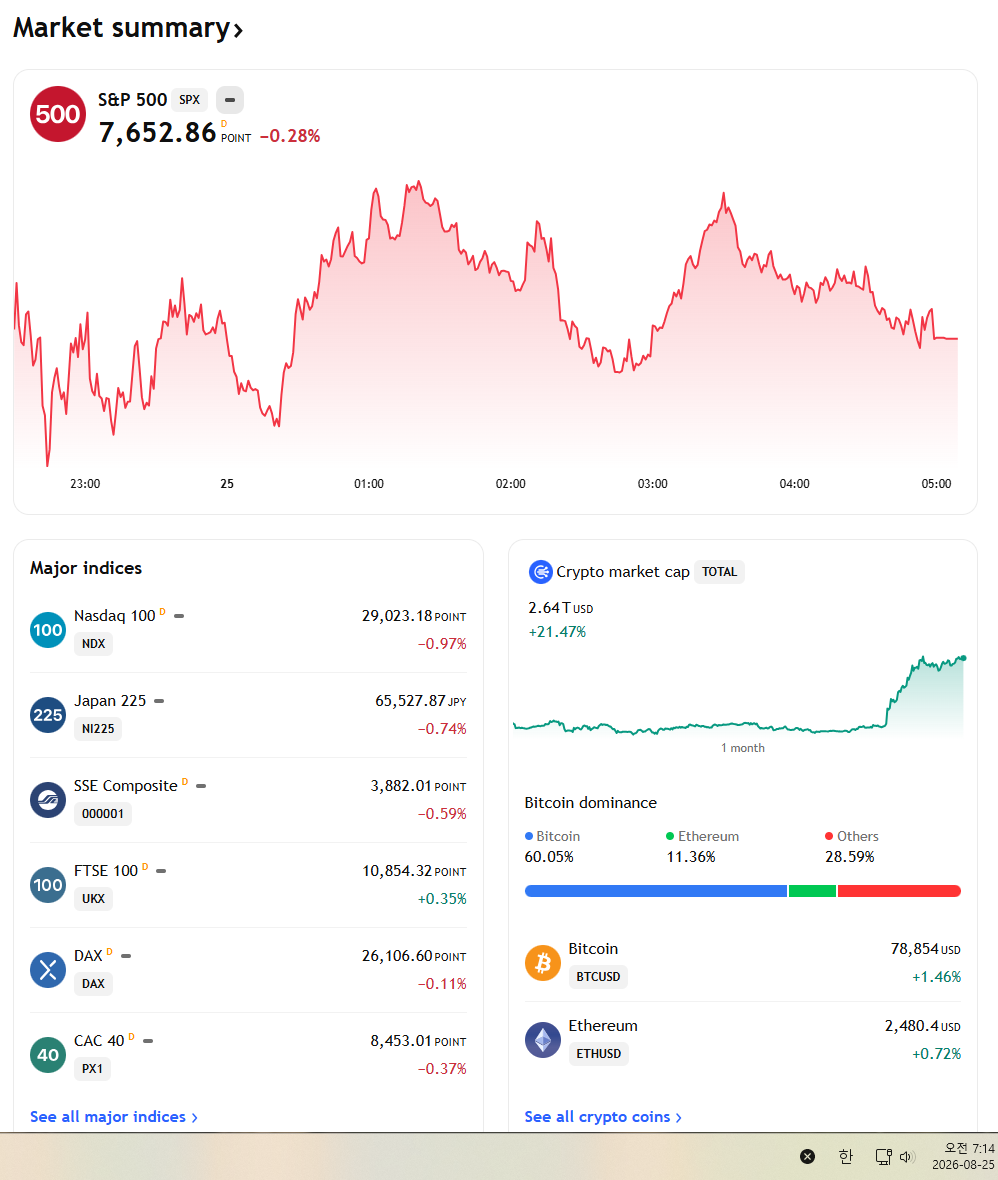Click the SSE Composite logo icon

pyautogui.click(x=48, y=800)
